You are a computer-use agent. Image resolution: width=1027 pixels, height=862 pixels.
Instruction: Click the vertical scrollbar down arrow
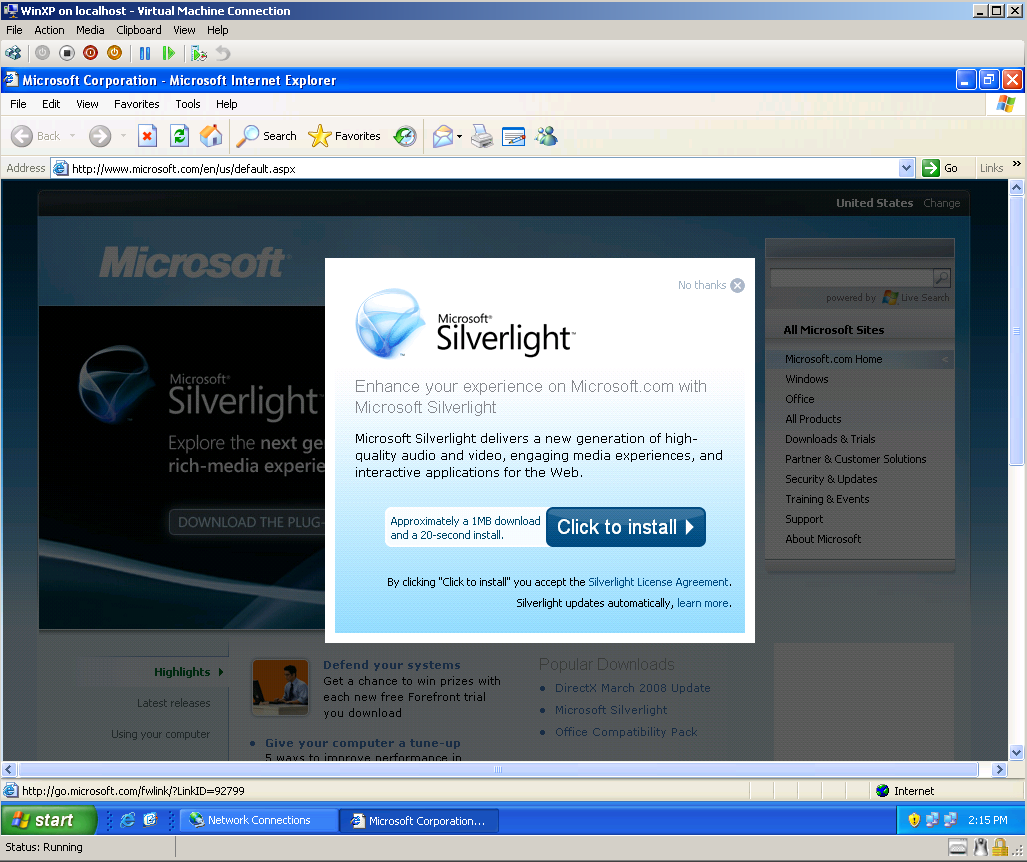coord(1017,752)
